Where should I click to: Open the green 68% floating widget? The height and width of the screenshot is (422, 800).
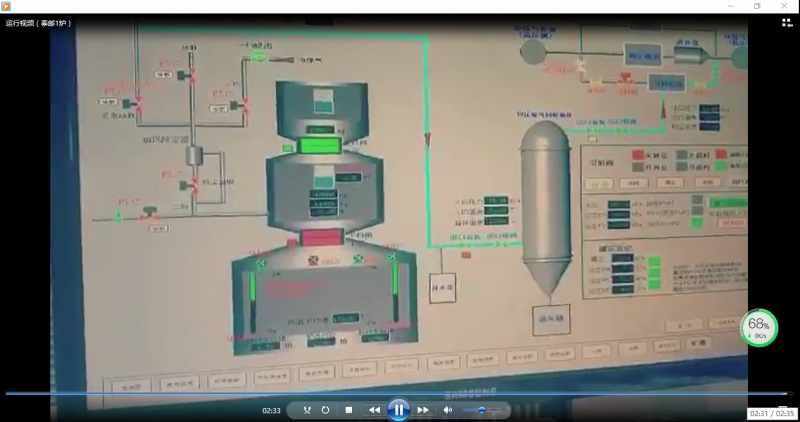click(x=759, y=327)
